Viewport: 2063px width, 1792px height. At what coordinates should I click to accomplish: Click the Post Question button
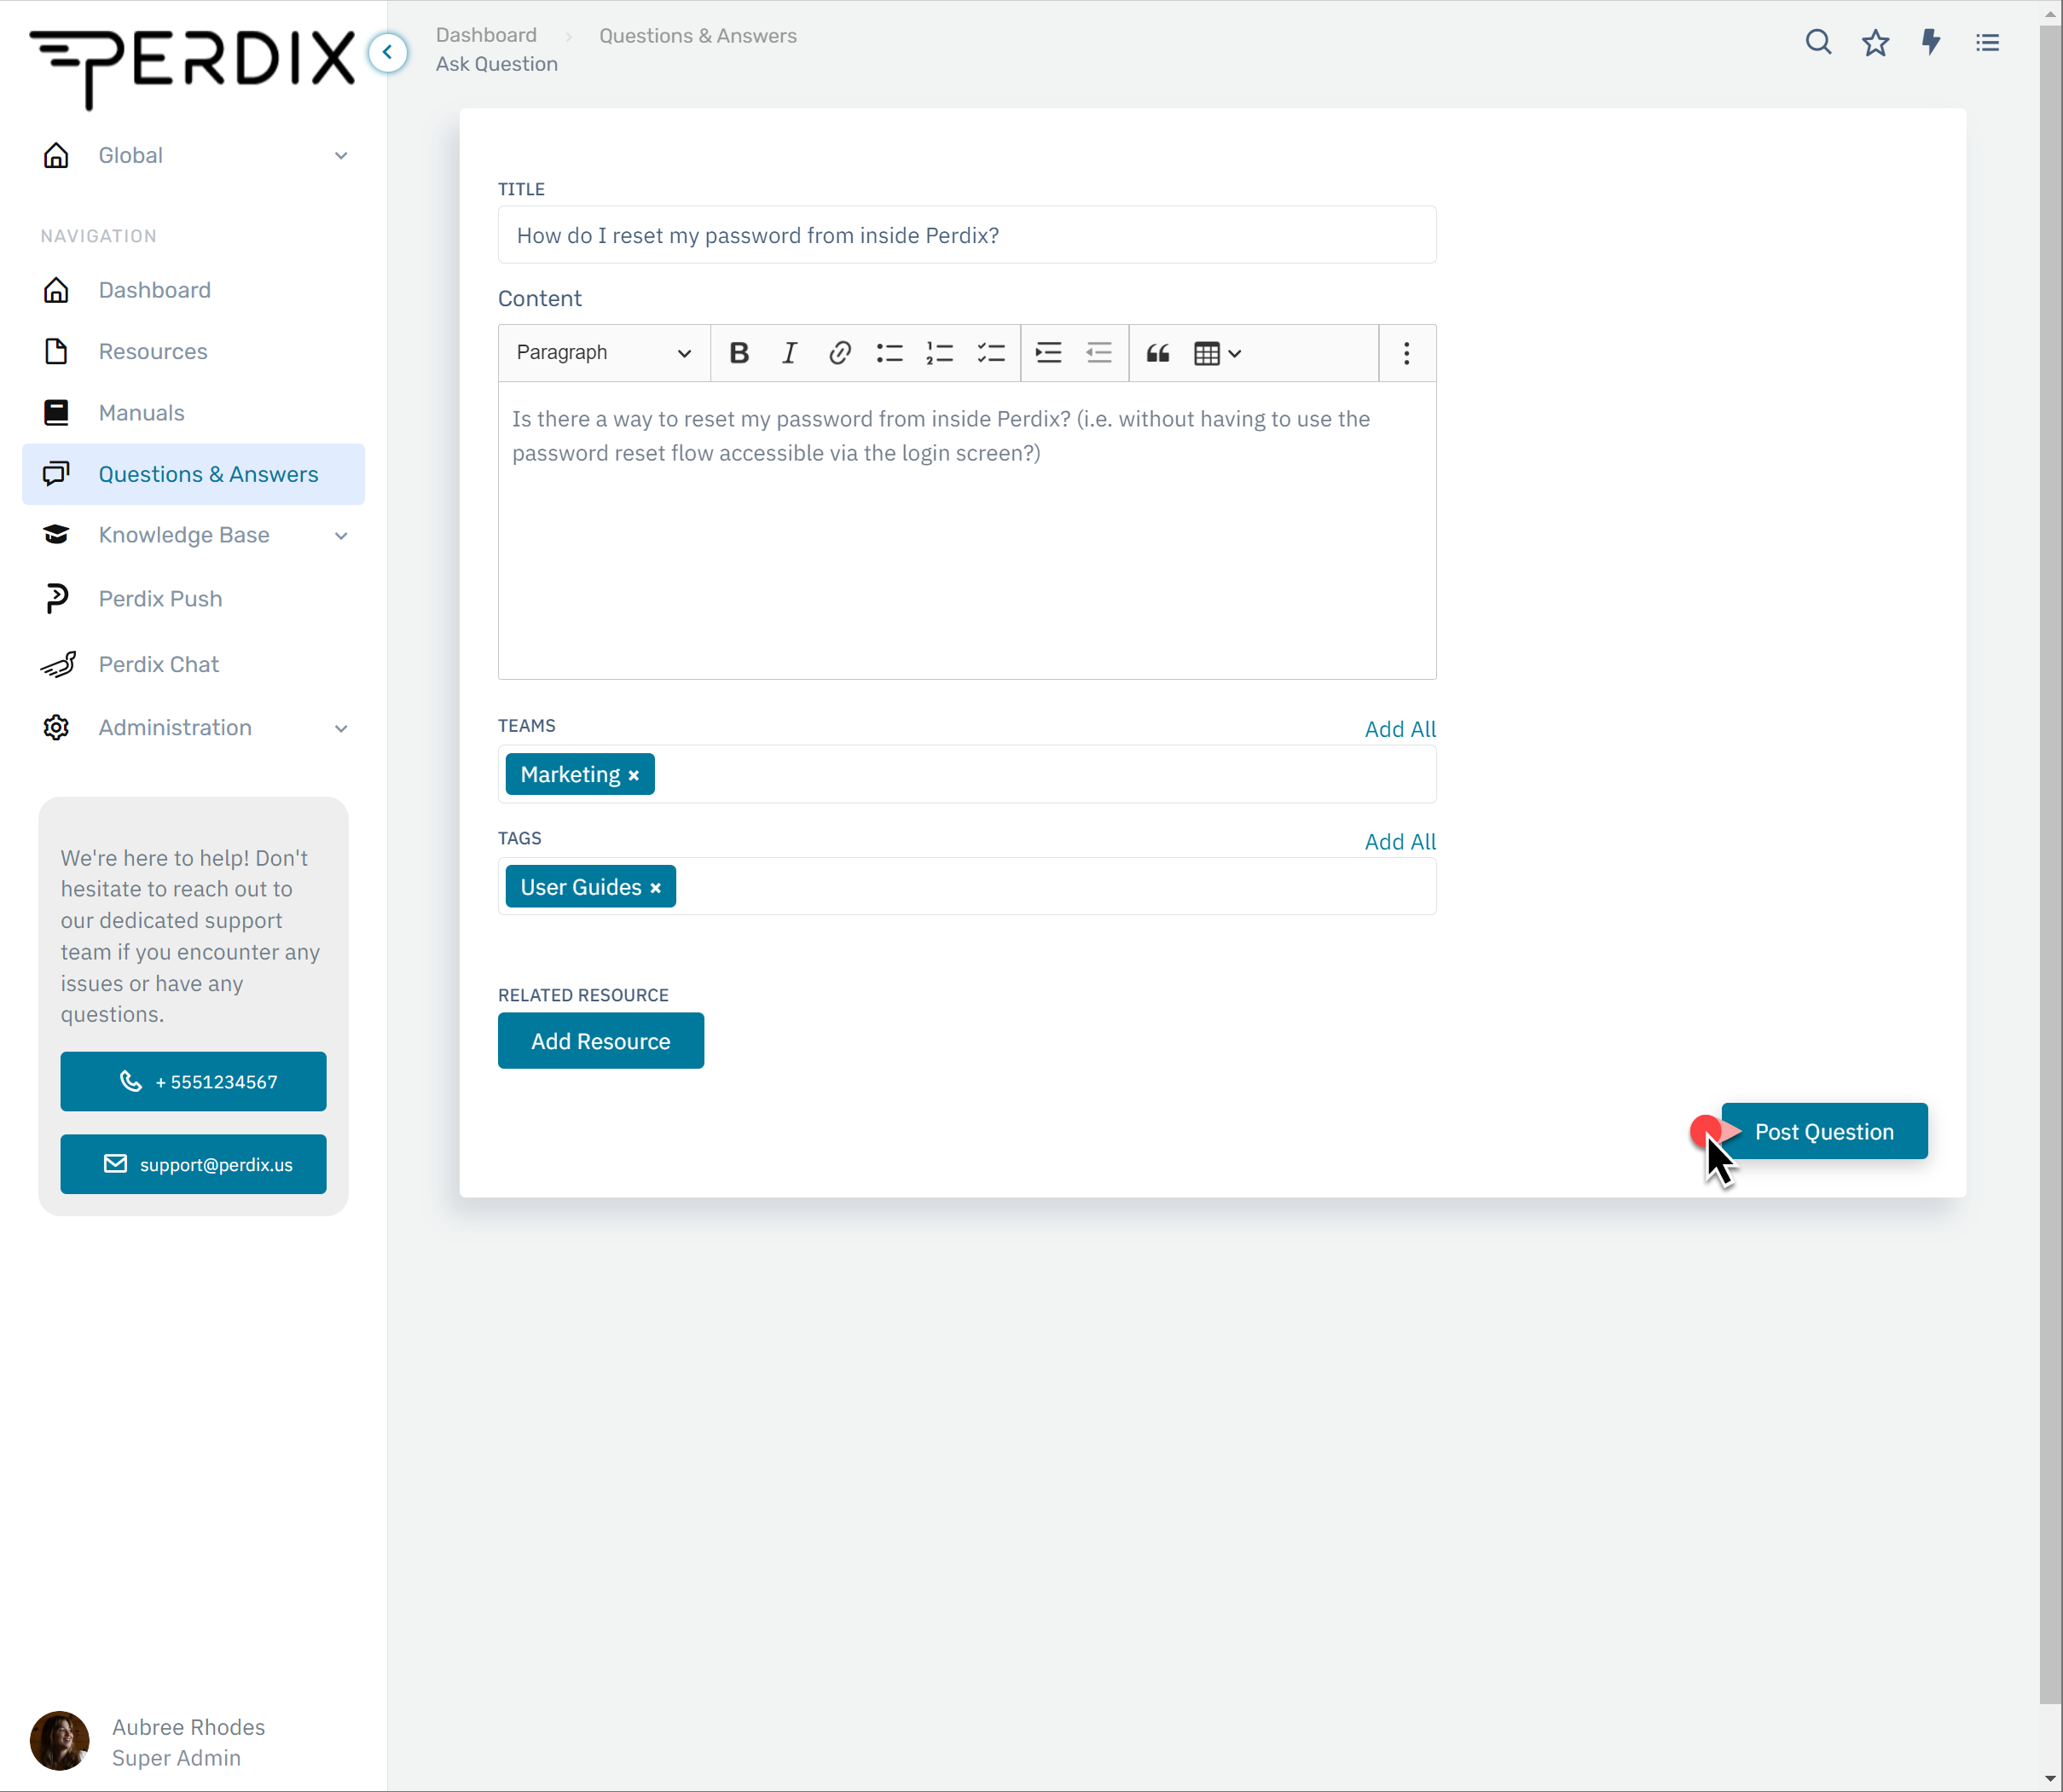click(x=1824, y=1131)
